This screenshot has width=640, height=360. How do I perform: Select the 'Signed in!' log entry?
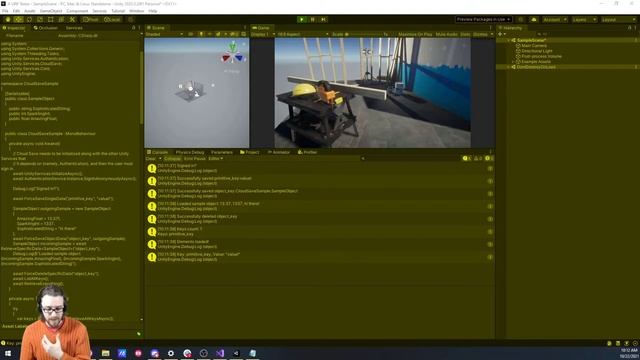tap(320, 168)
